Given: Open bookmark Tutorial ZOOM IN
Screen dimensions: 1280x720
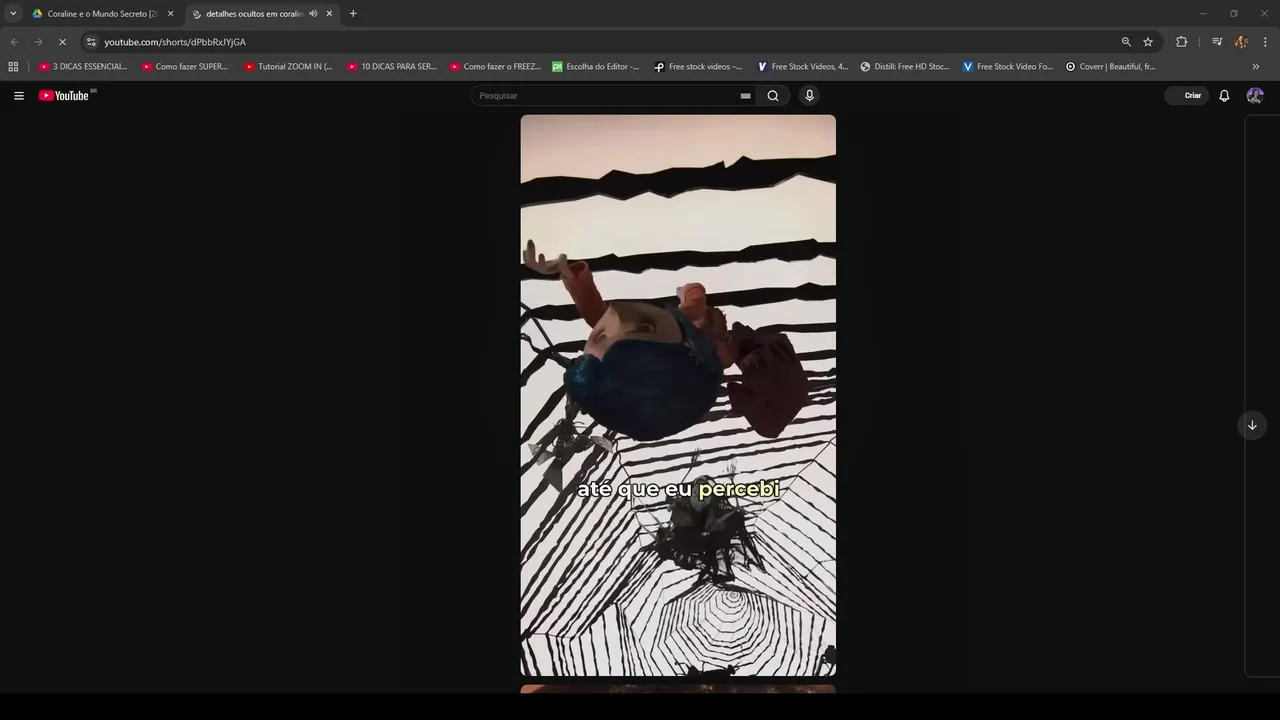Looking at the screenshot, I should pyautogui.click(x=289, y=67).
